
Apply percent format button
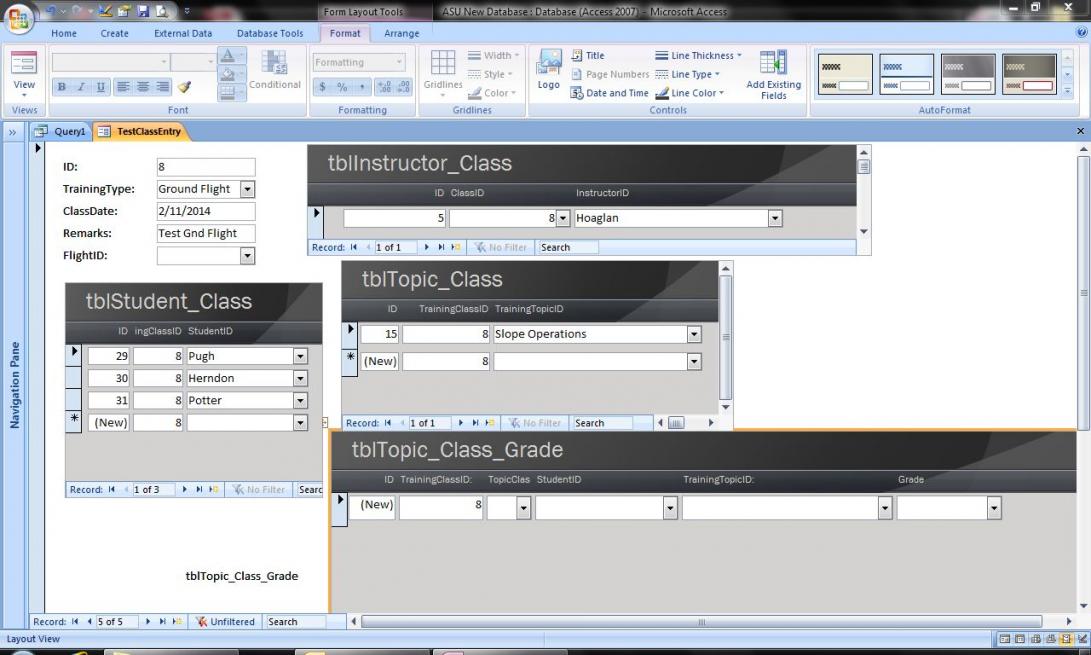(342, 87)
